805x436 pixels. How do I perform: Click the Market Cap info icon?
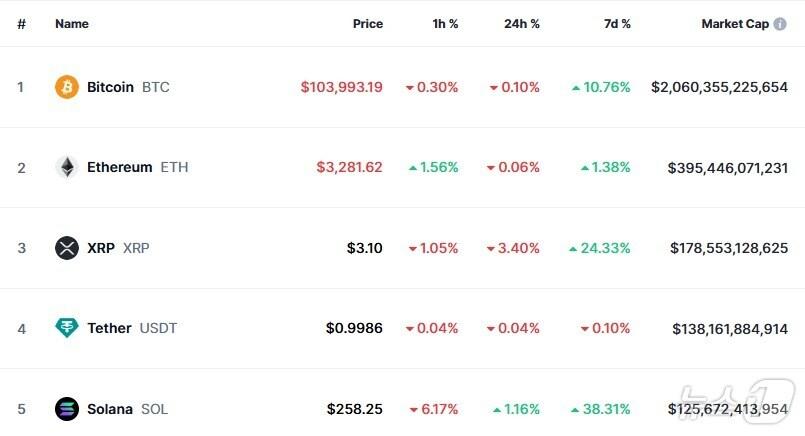coord(780,24)
